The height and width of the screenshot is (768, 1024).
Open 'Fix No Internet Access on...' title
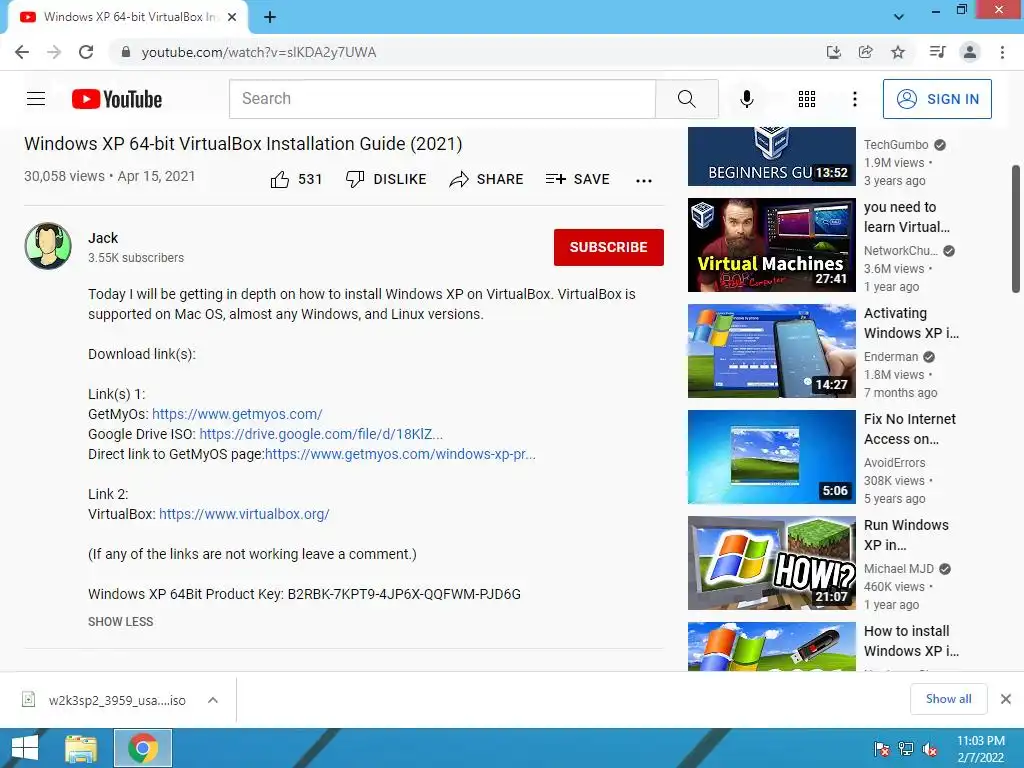pyautogui.click(x=910, y=429)
